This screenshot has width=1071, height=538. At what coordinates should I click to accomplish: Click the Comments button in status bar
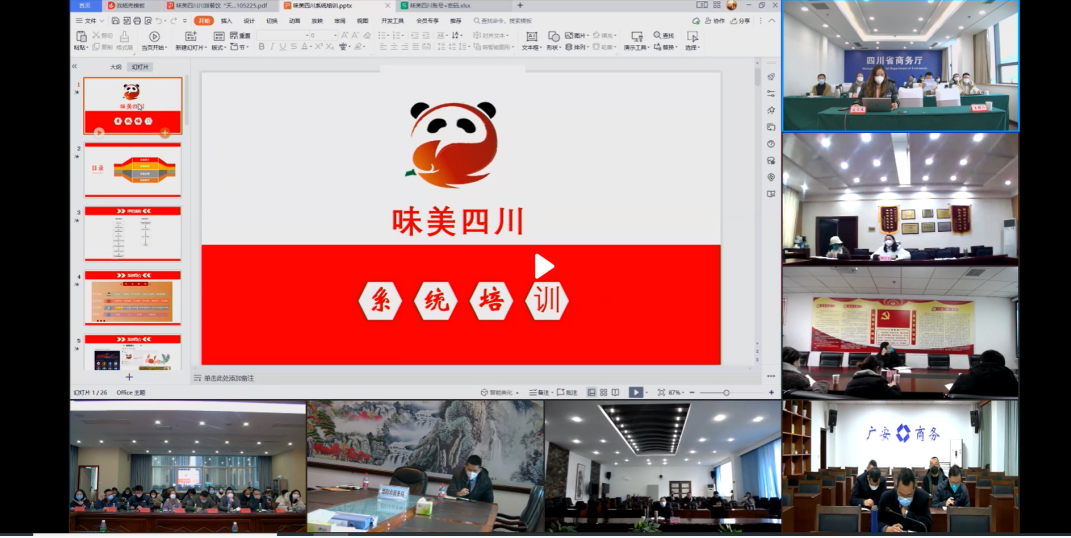pyautogui.click(x=567, y=393)
